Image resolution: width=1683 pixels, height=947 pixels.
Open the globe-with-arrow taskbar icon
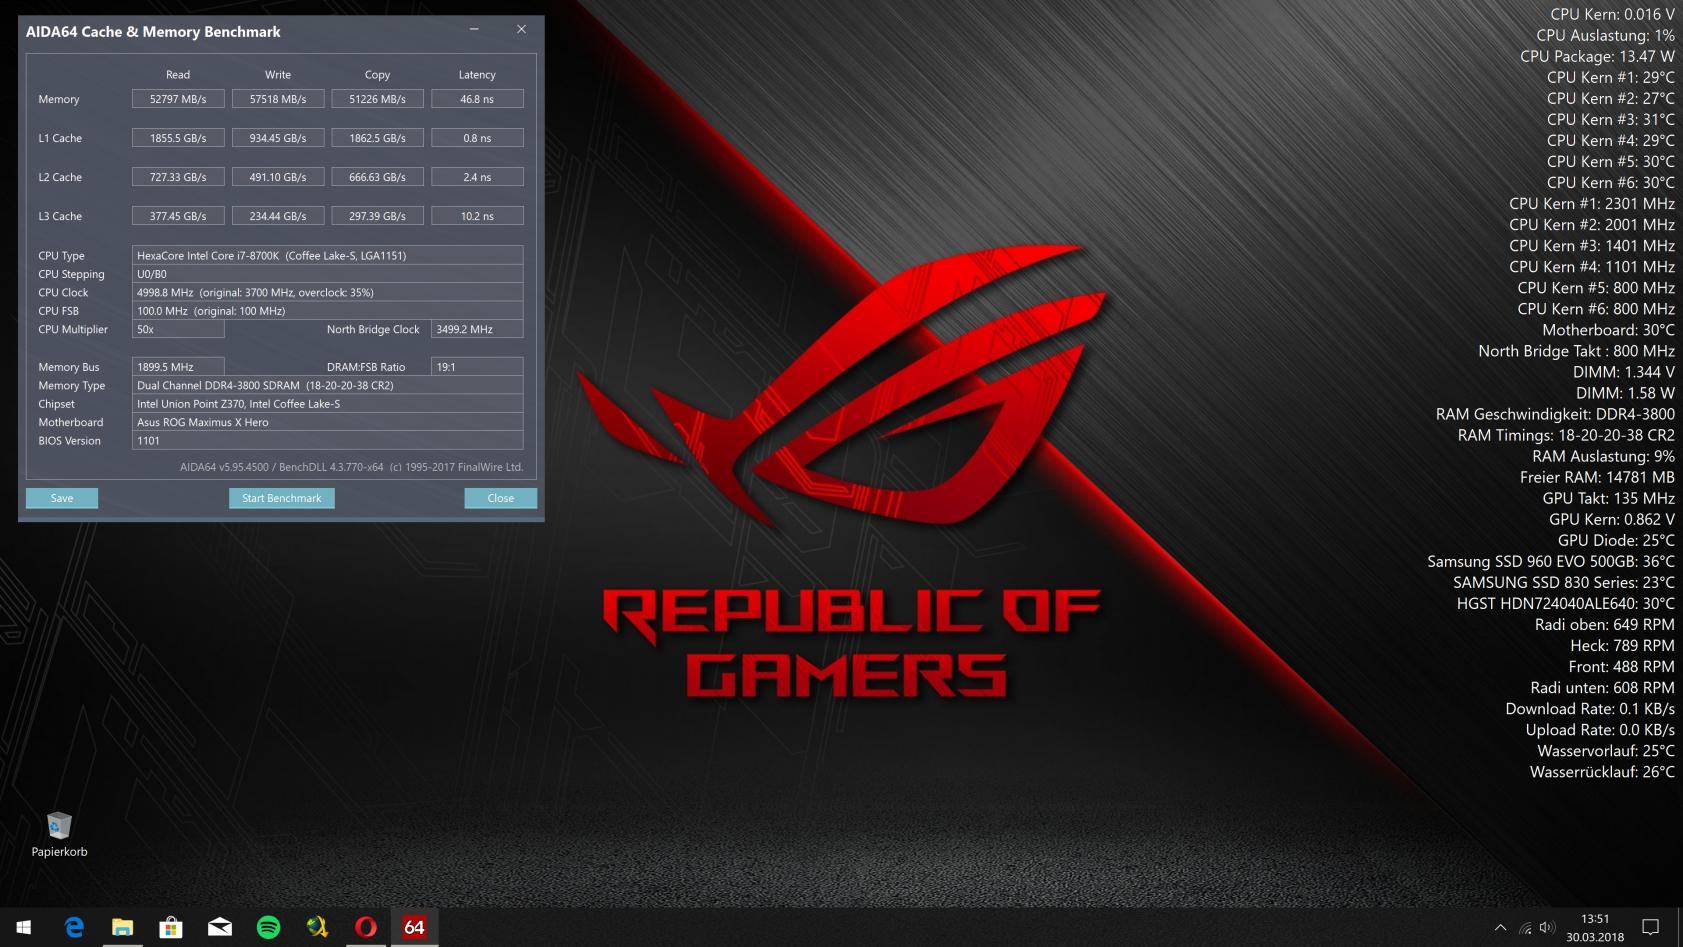point(317,927)
